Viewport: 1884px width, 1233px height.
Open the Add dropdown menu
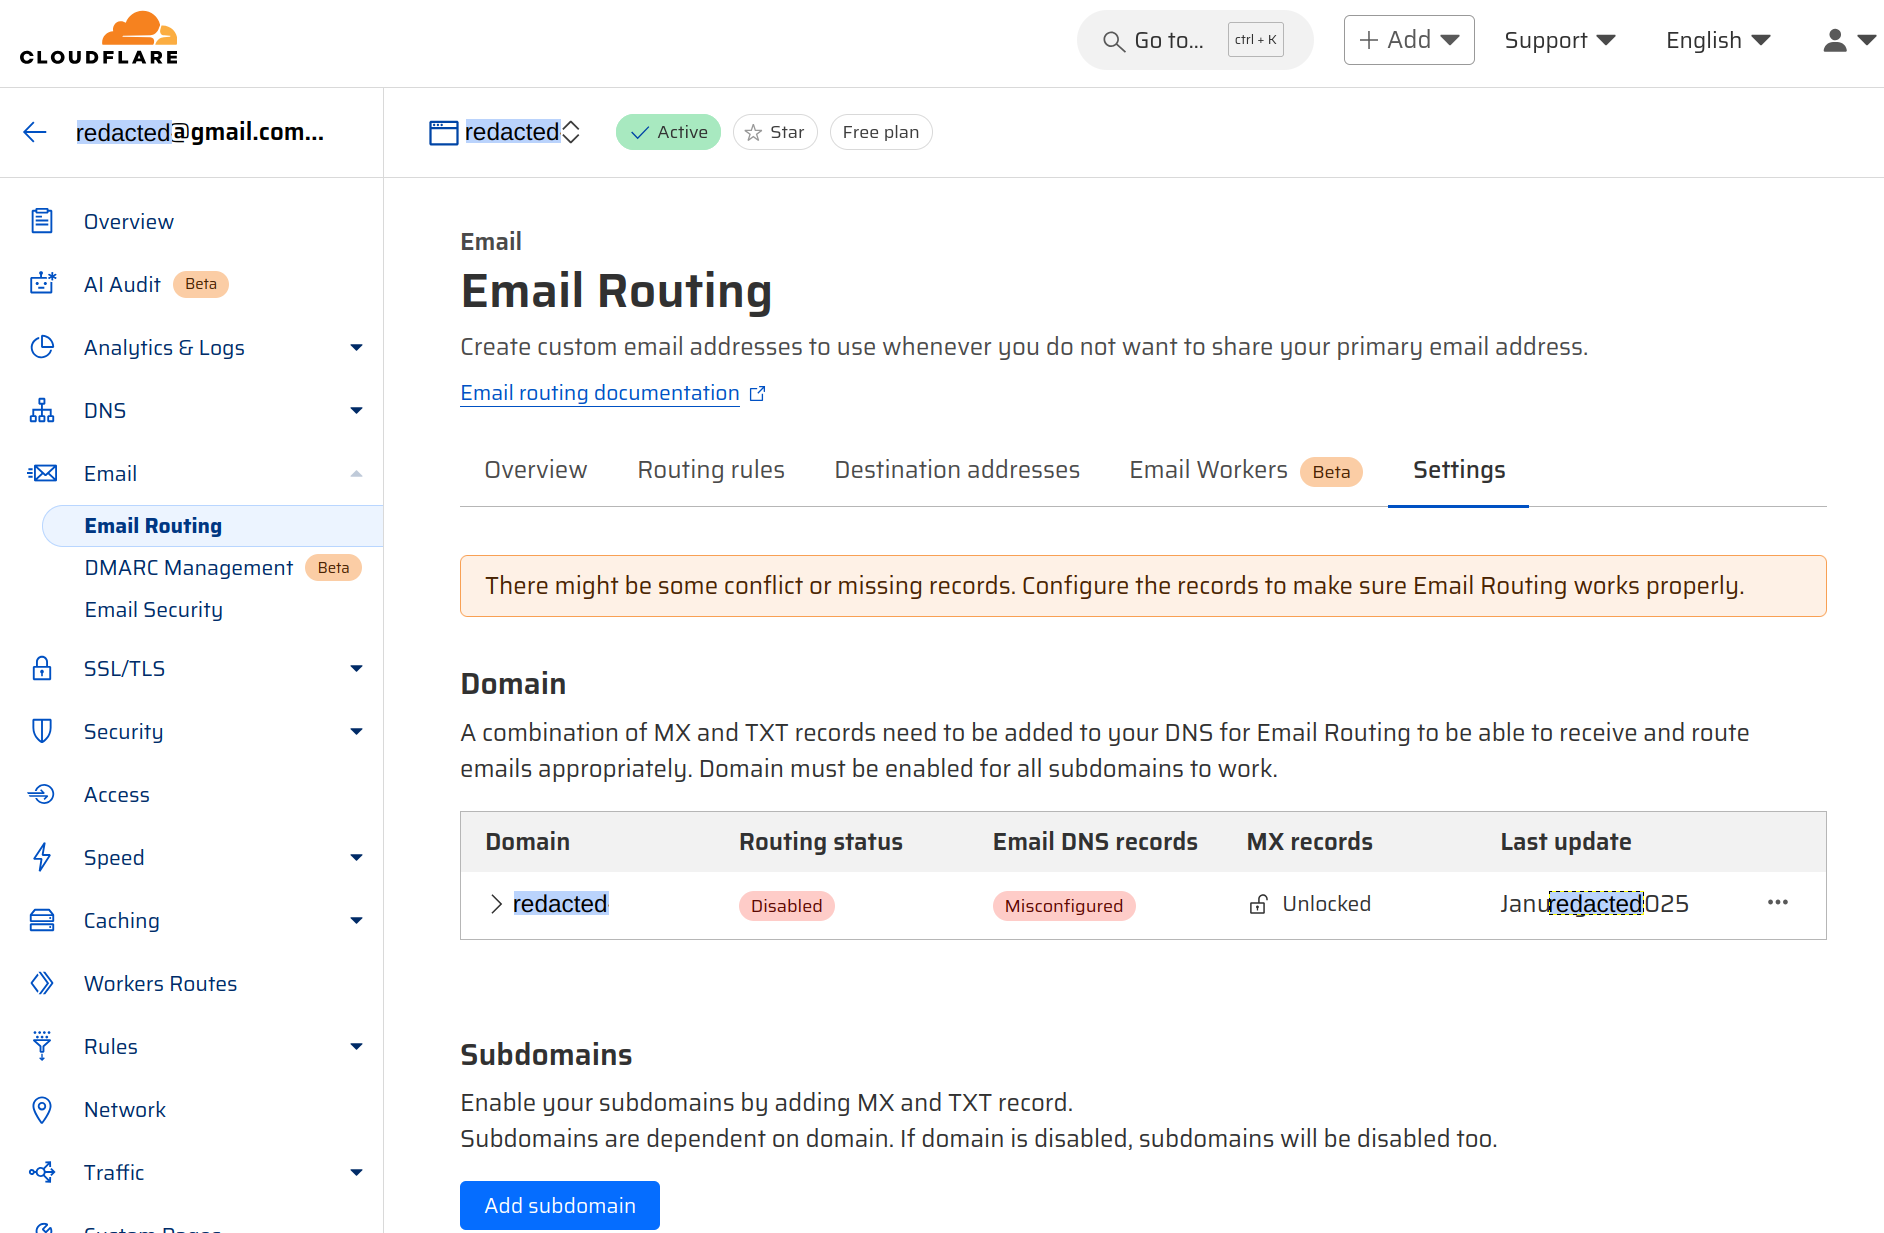point(1409,40)
